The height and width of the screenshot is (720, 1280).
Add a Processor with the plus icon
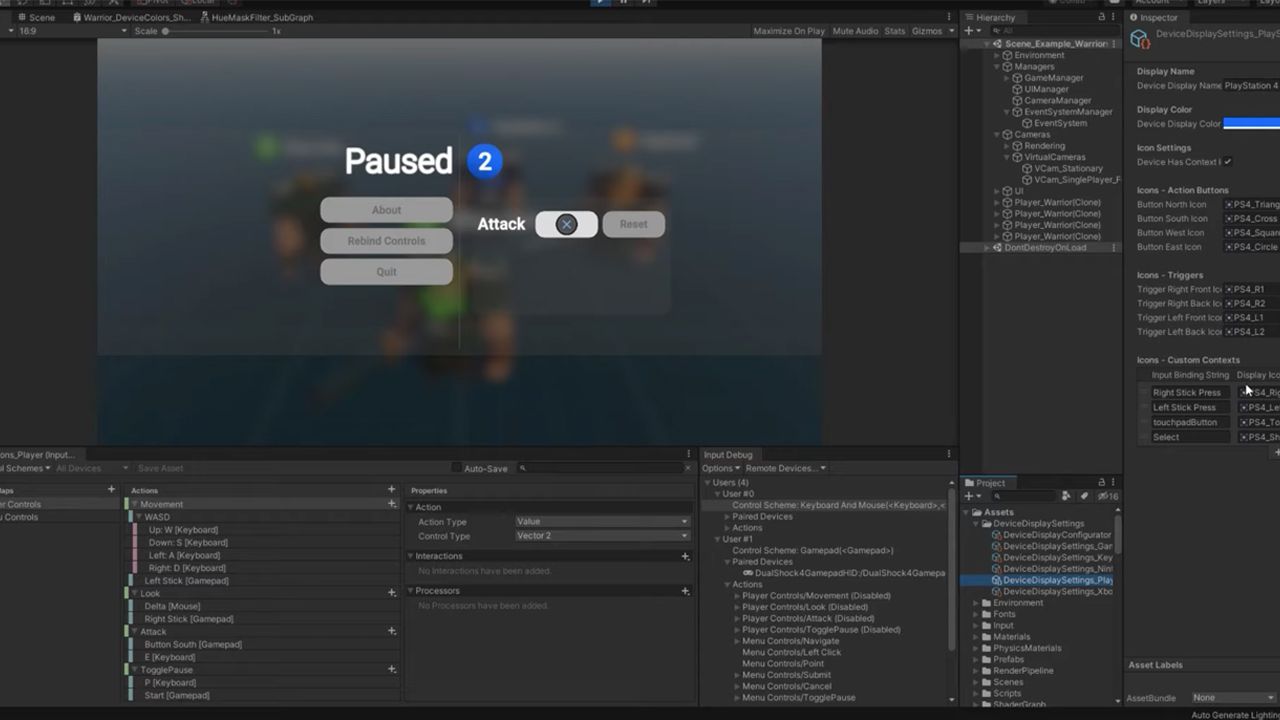pos(686,591)
